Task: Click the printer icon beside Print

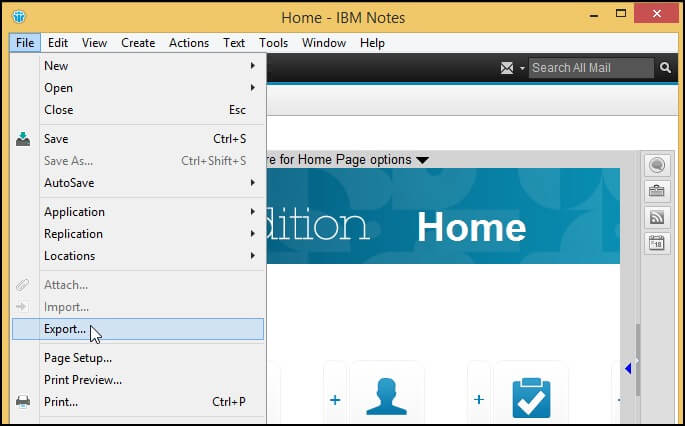Action: [x=23, y=402]
